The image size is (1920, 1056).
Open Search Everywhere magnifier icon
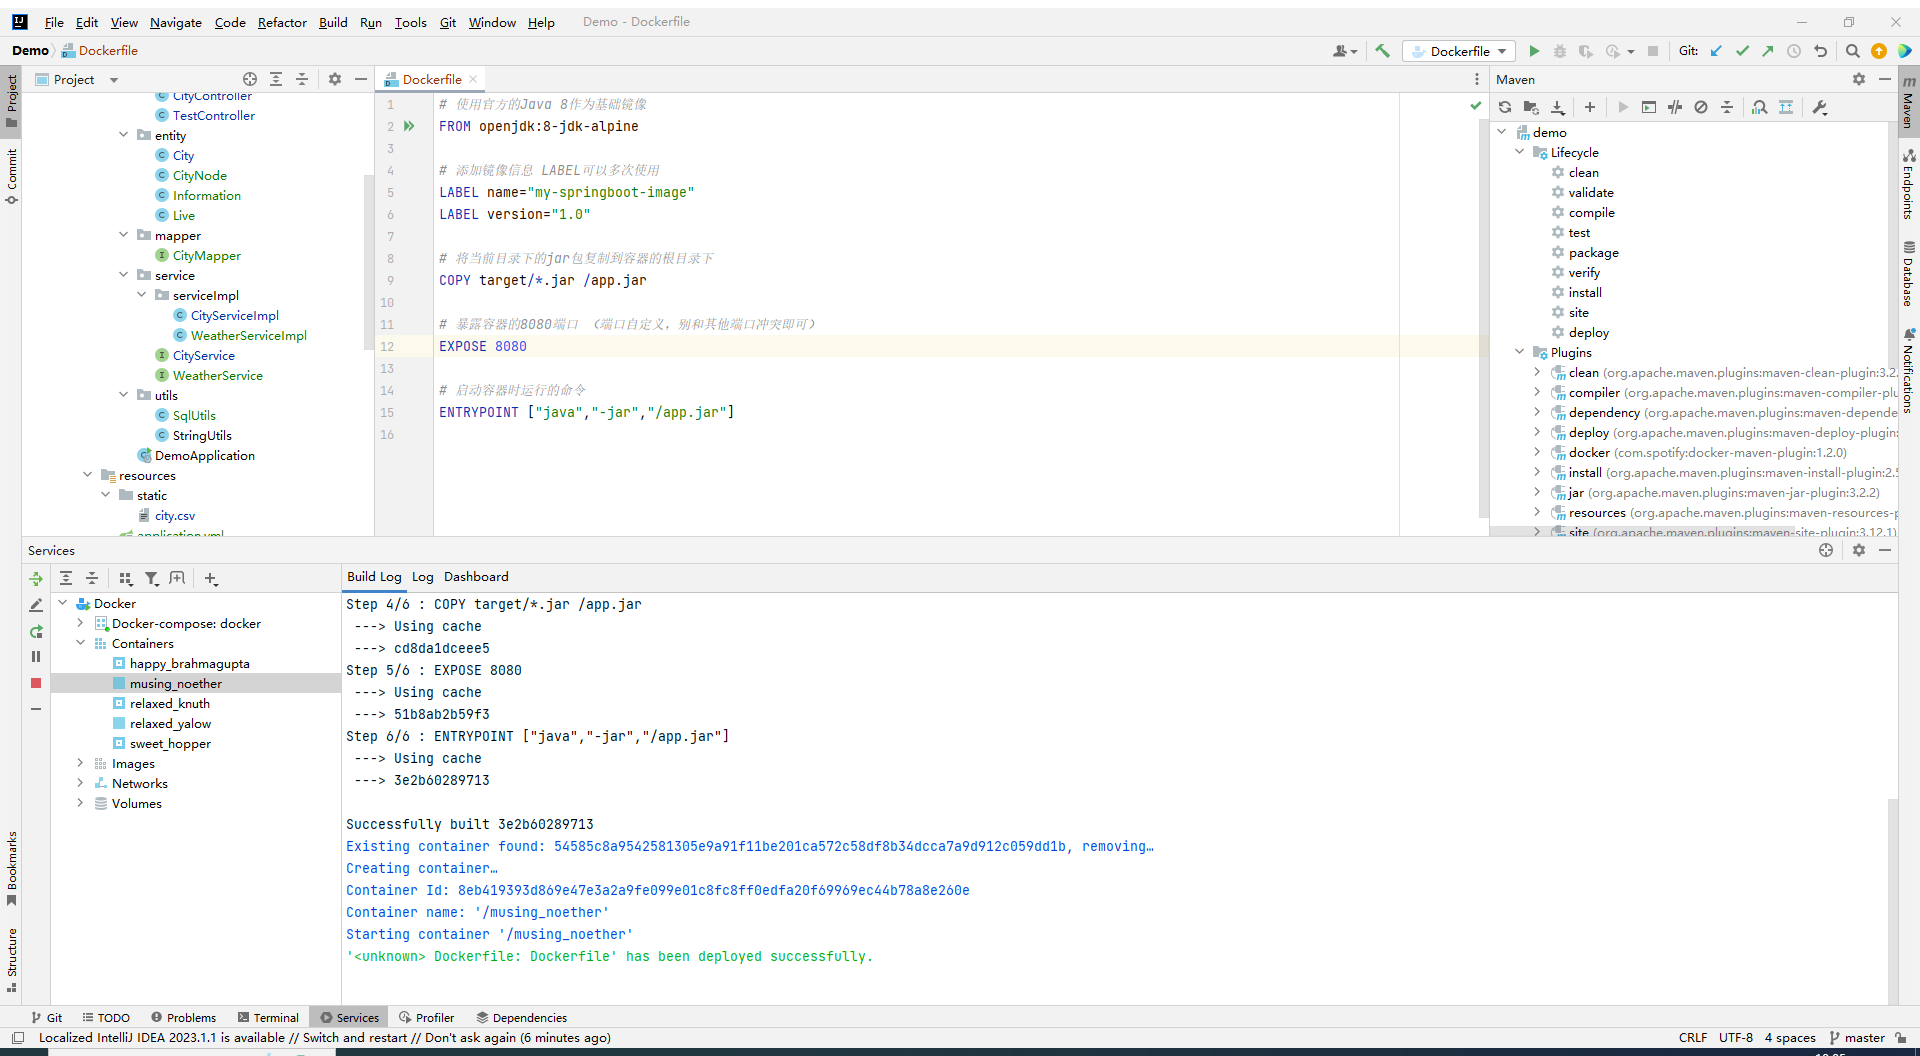point(1852,51)
